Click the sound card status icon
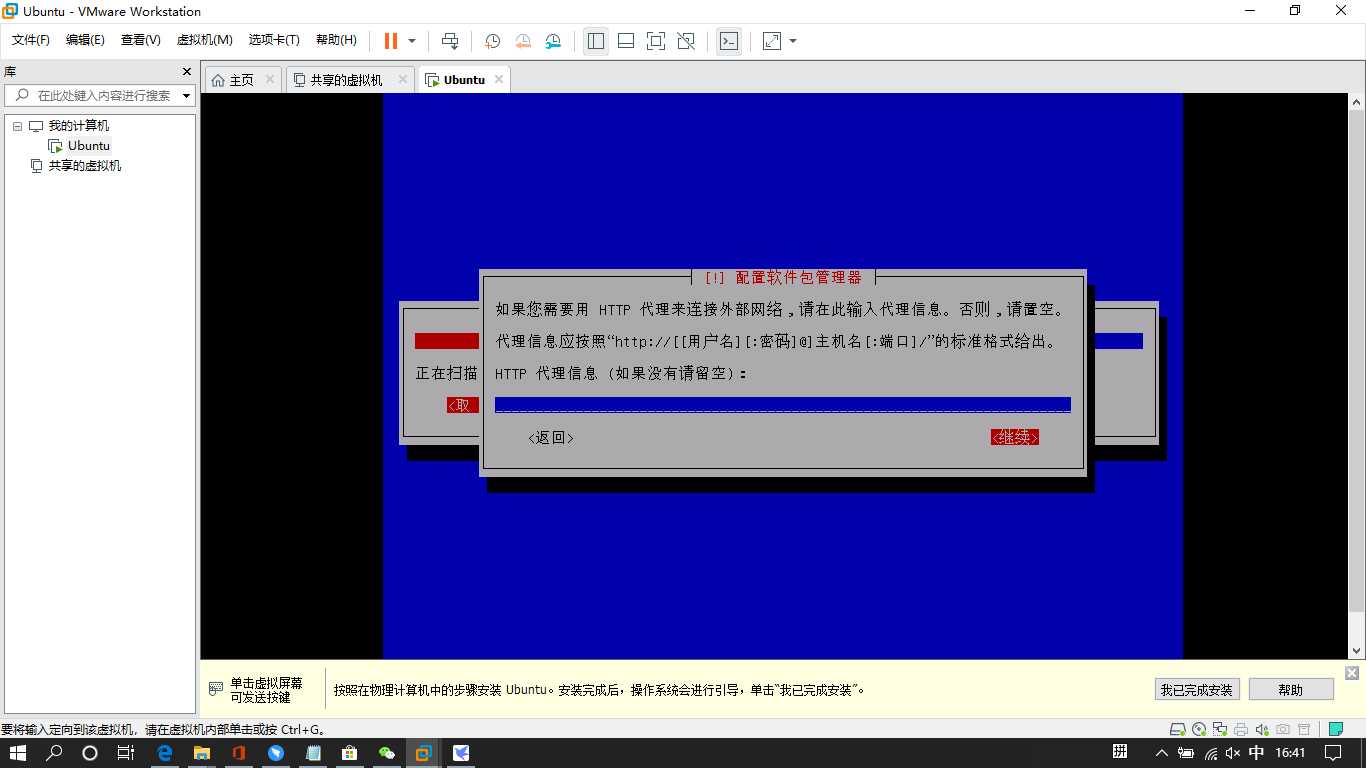 (1262, 729)
